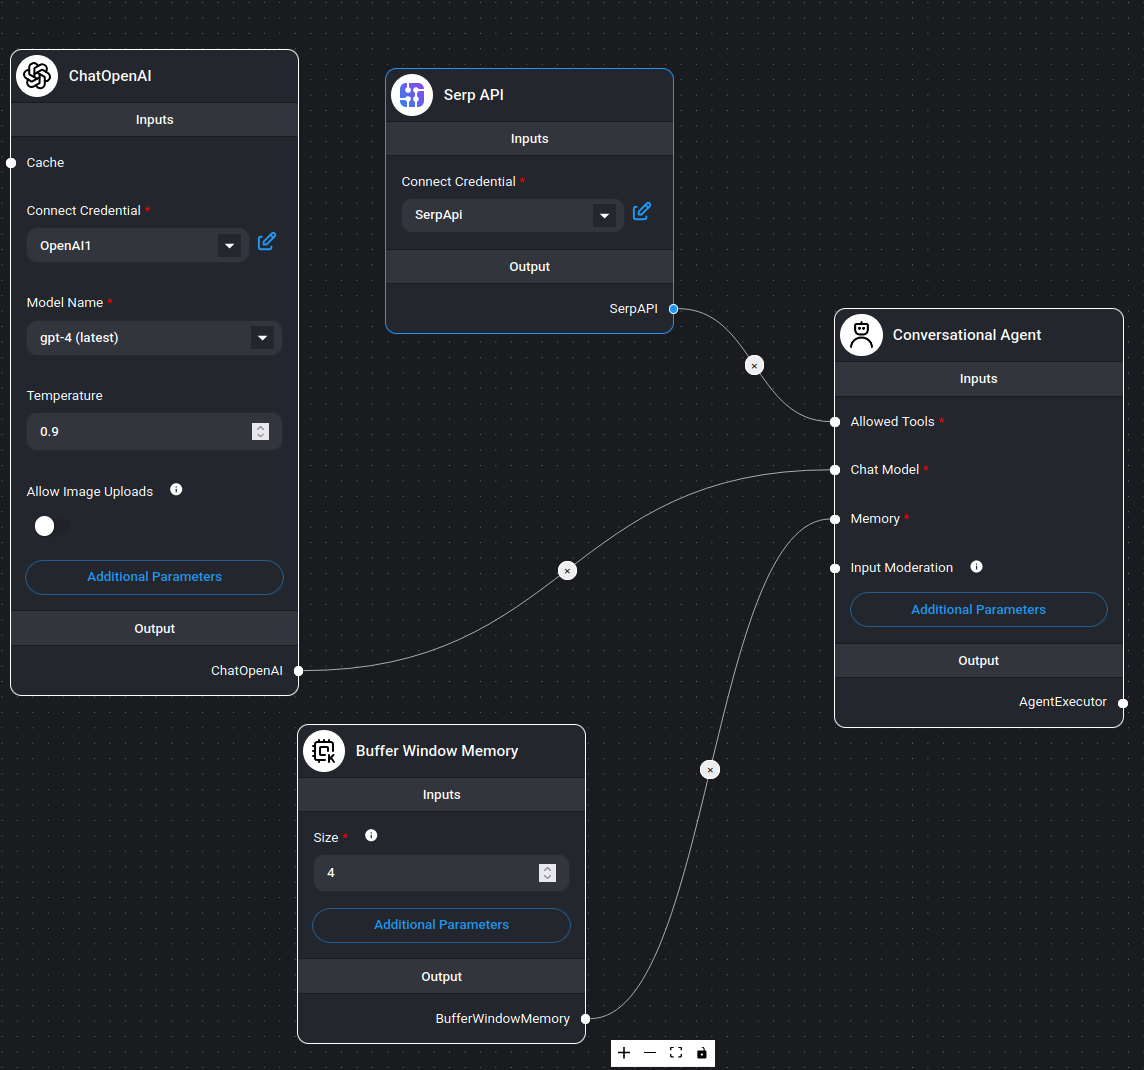Click the Cache input anchor
Screen dimensions: 1144x1070
[11, 163]
